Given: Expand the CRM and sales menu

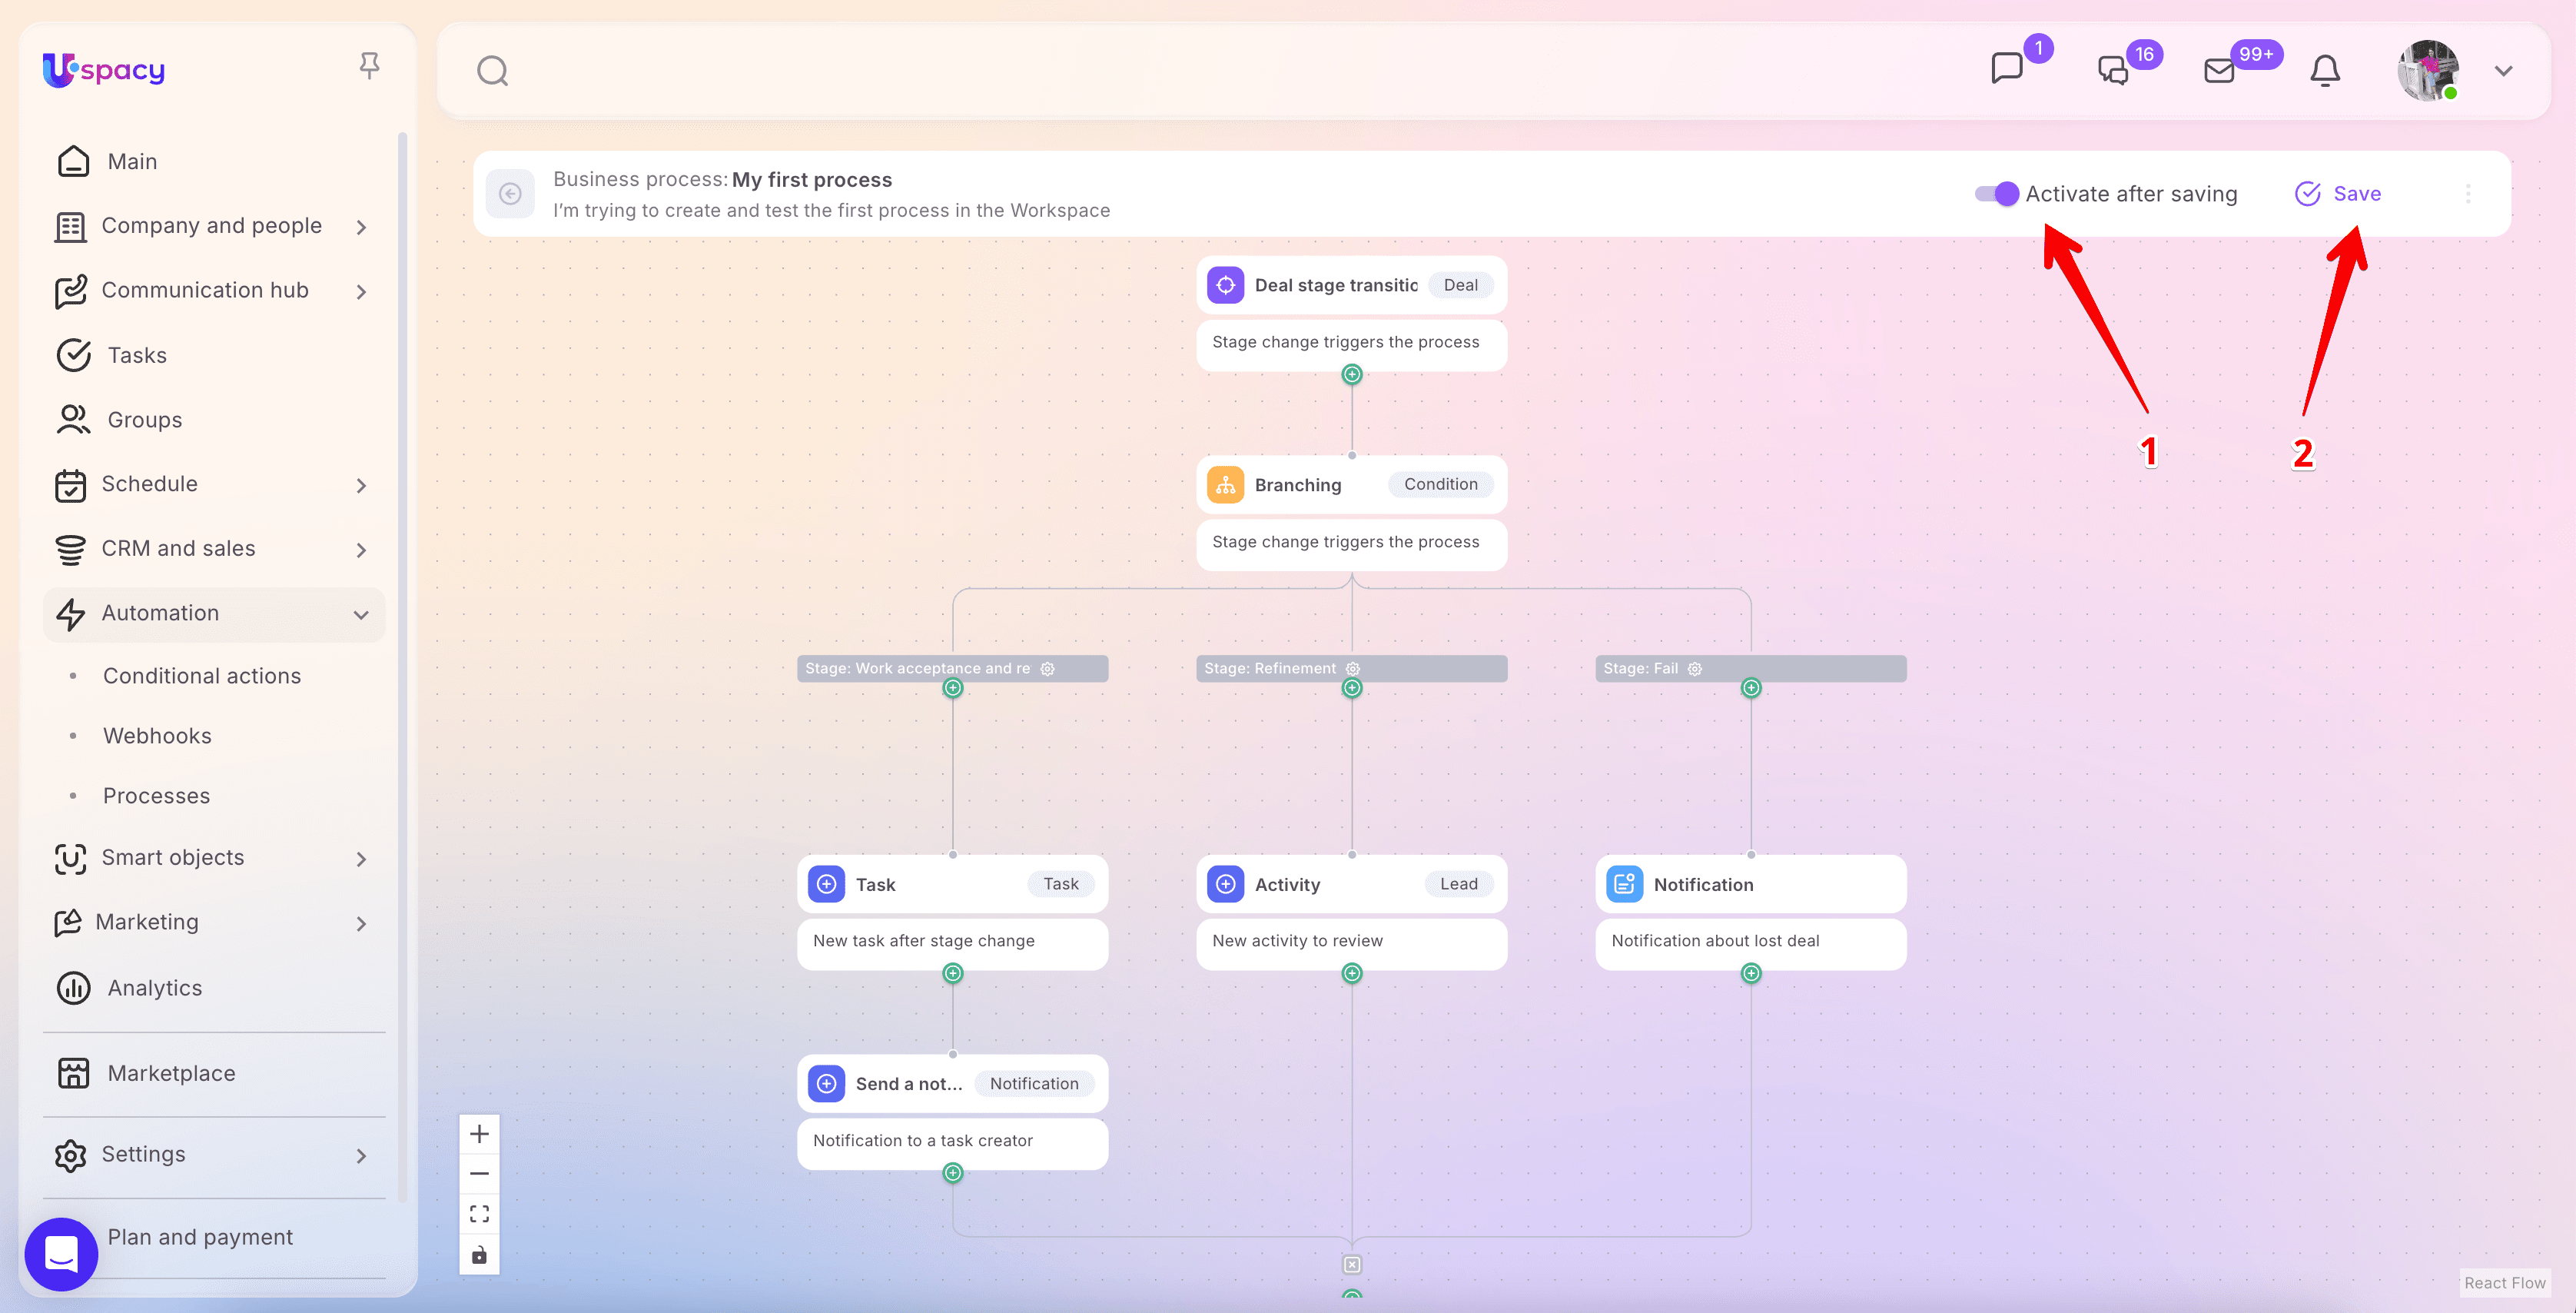Looking at the screenshot, I should pos(361,550).
